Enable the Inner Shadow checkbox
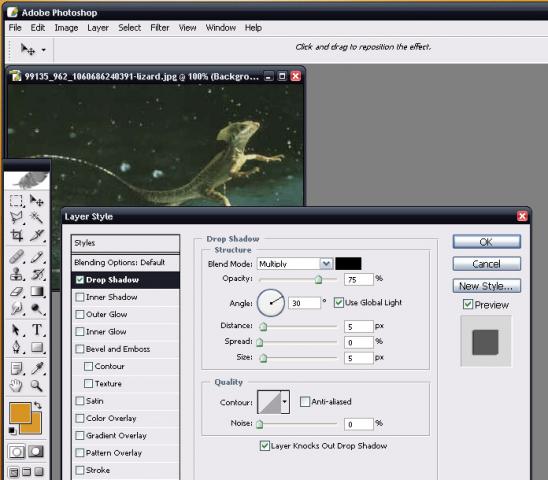Image resolution: width=548 pixels, height=480 pixels. (80, 297)
